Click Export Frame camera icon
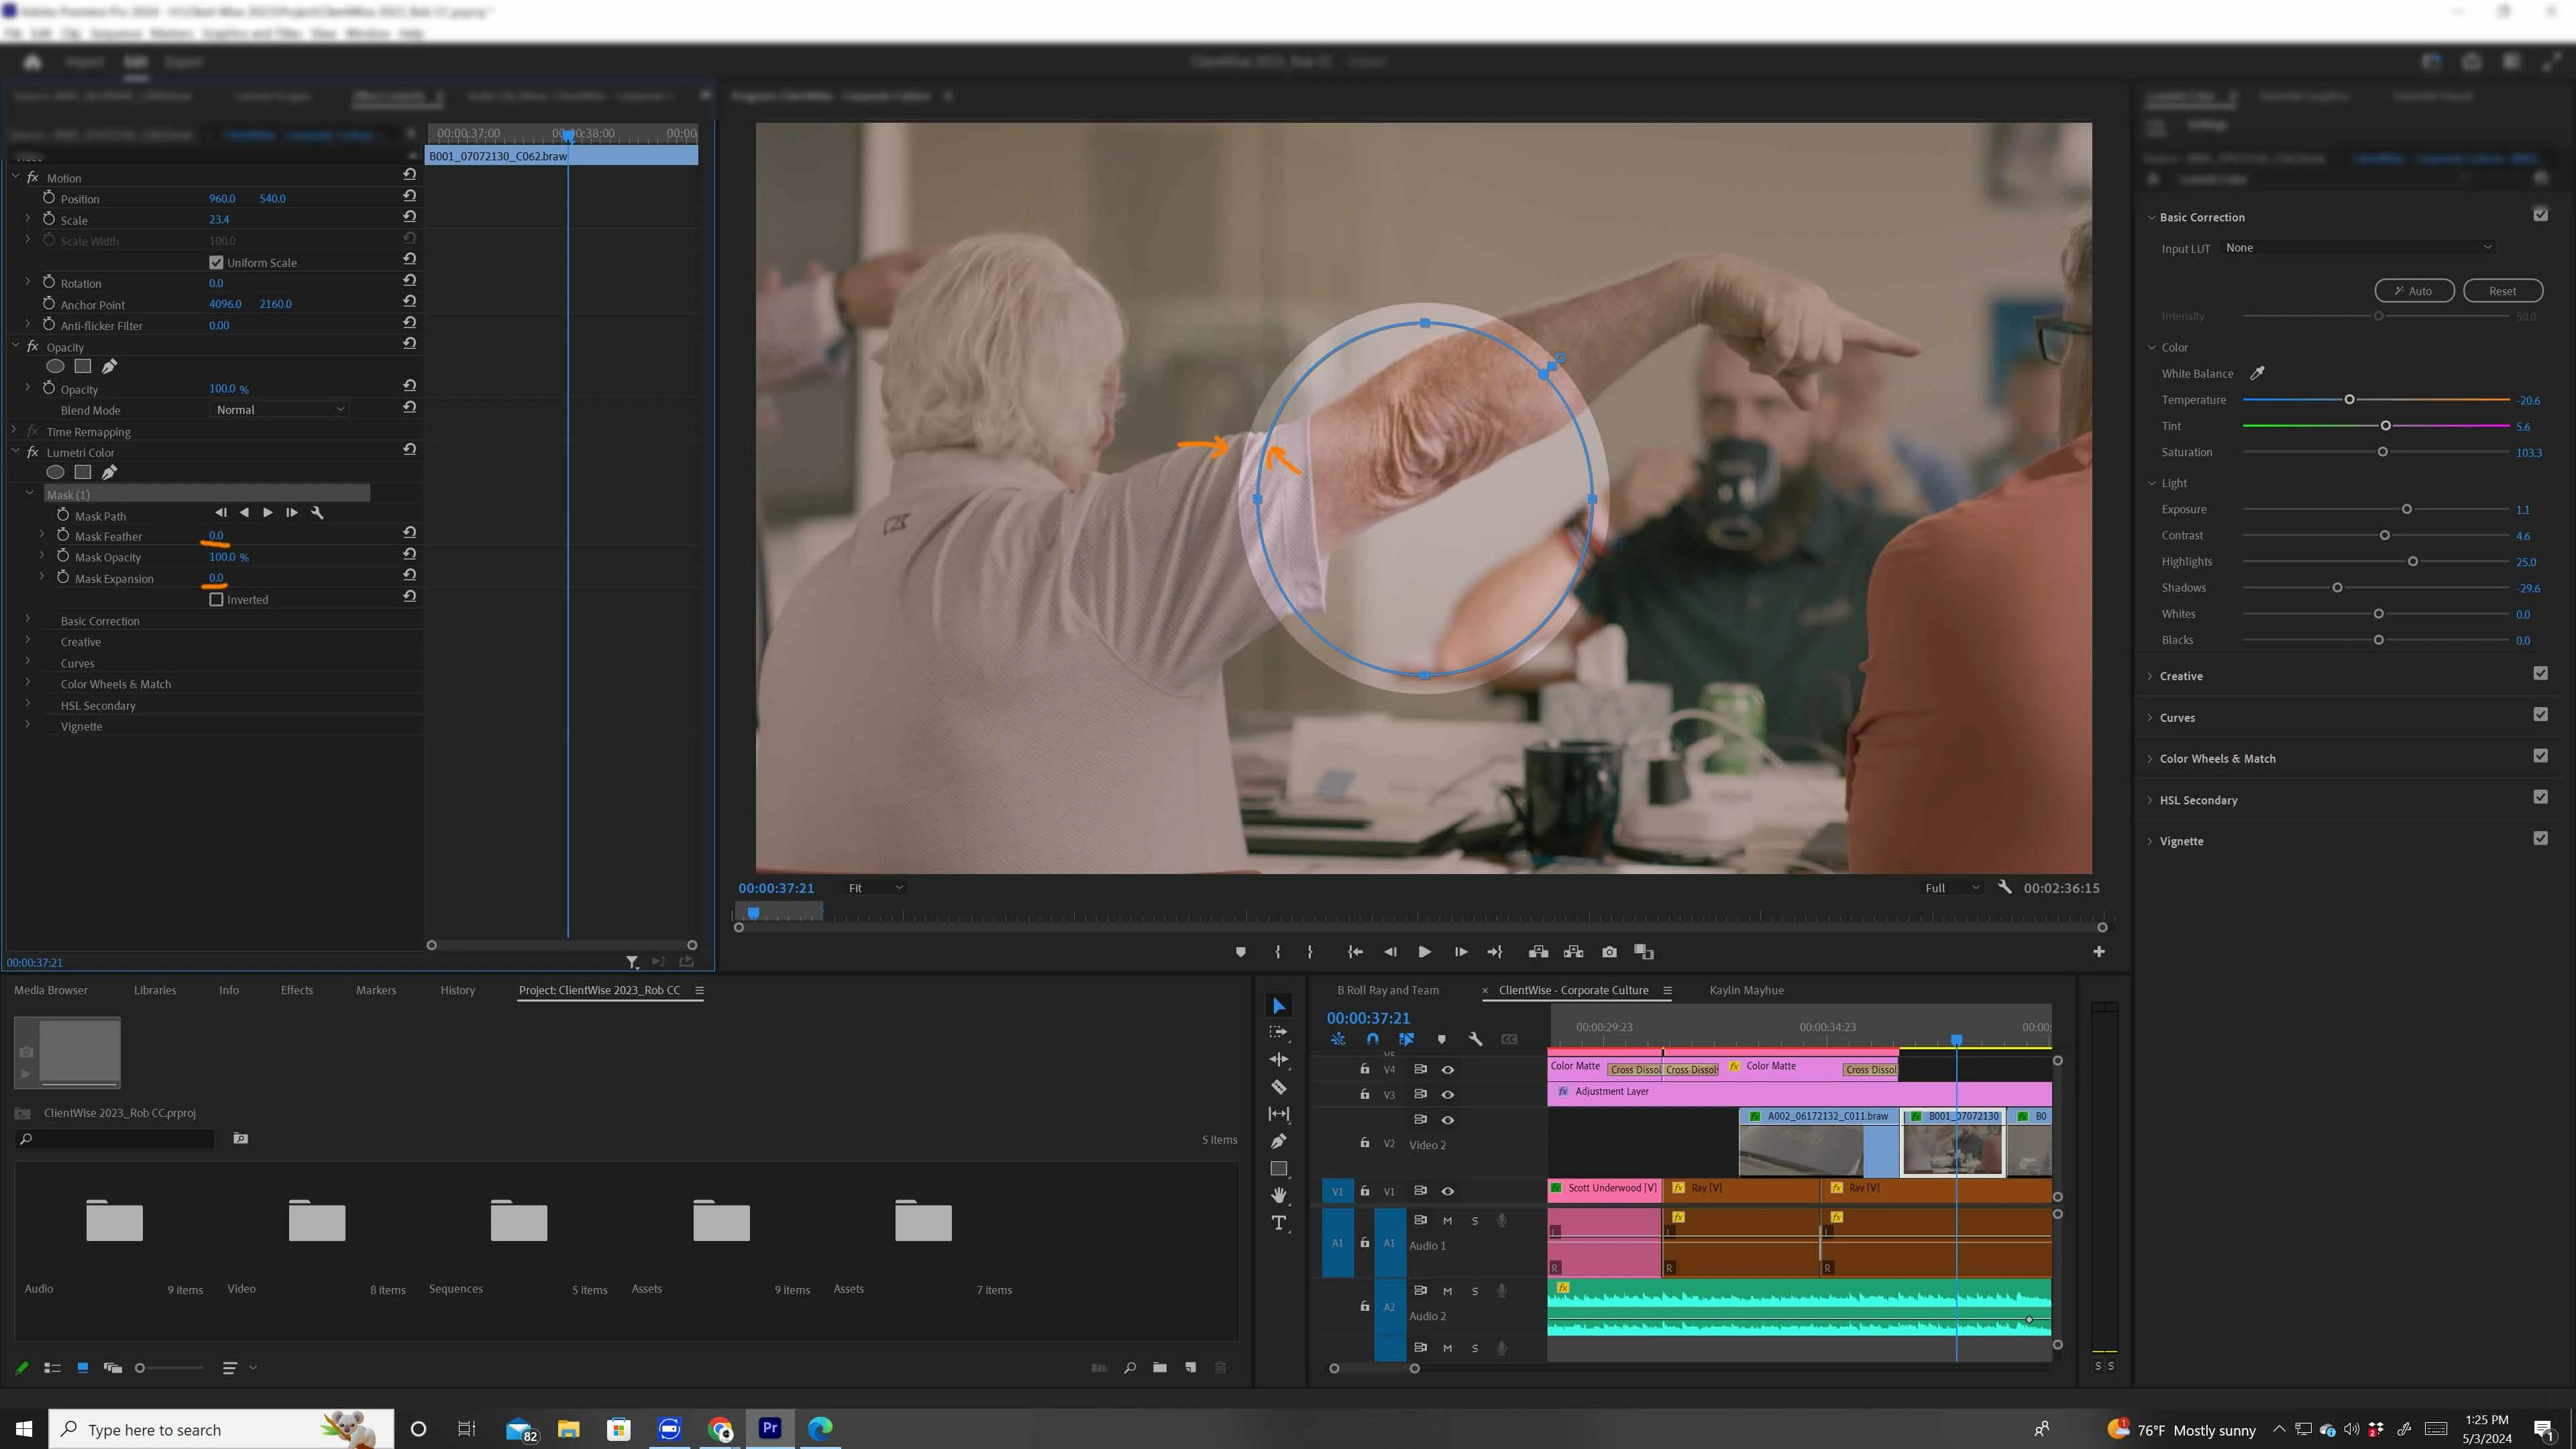2576x1449 pixels. pyautogui.click(x=1609, y=952)
